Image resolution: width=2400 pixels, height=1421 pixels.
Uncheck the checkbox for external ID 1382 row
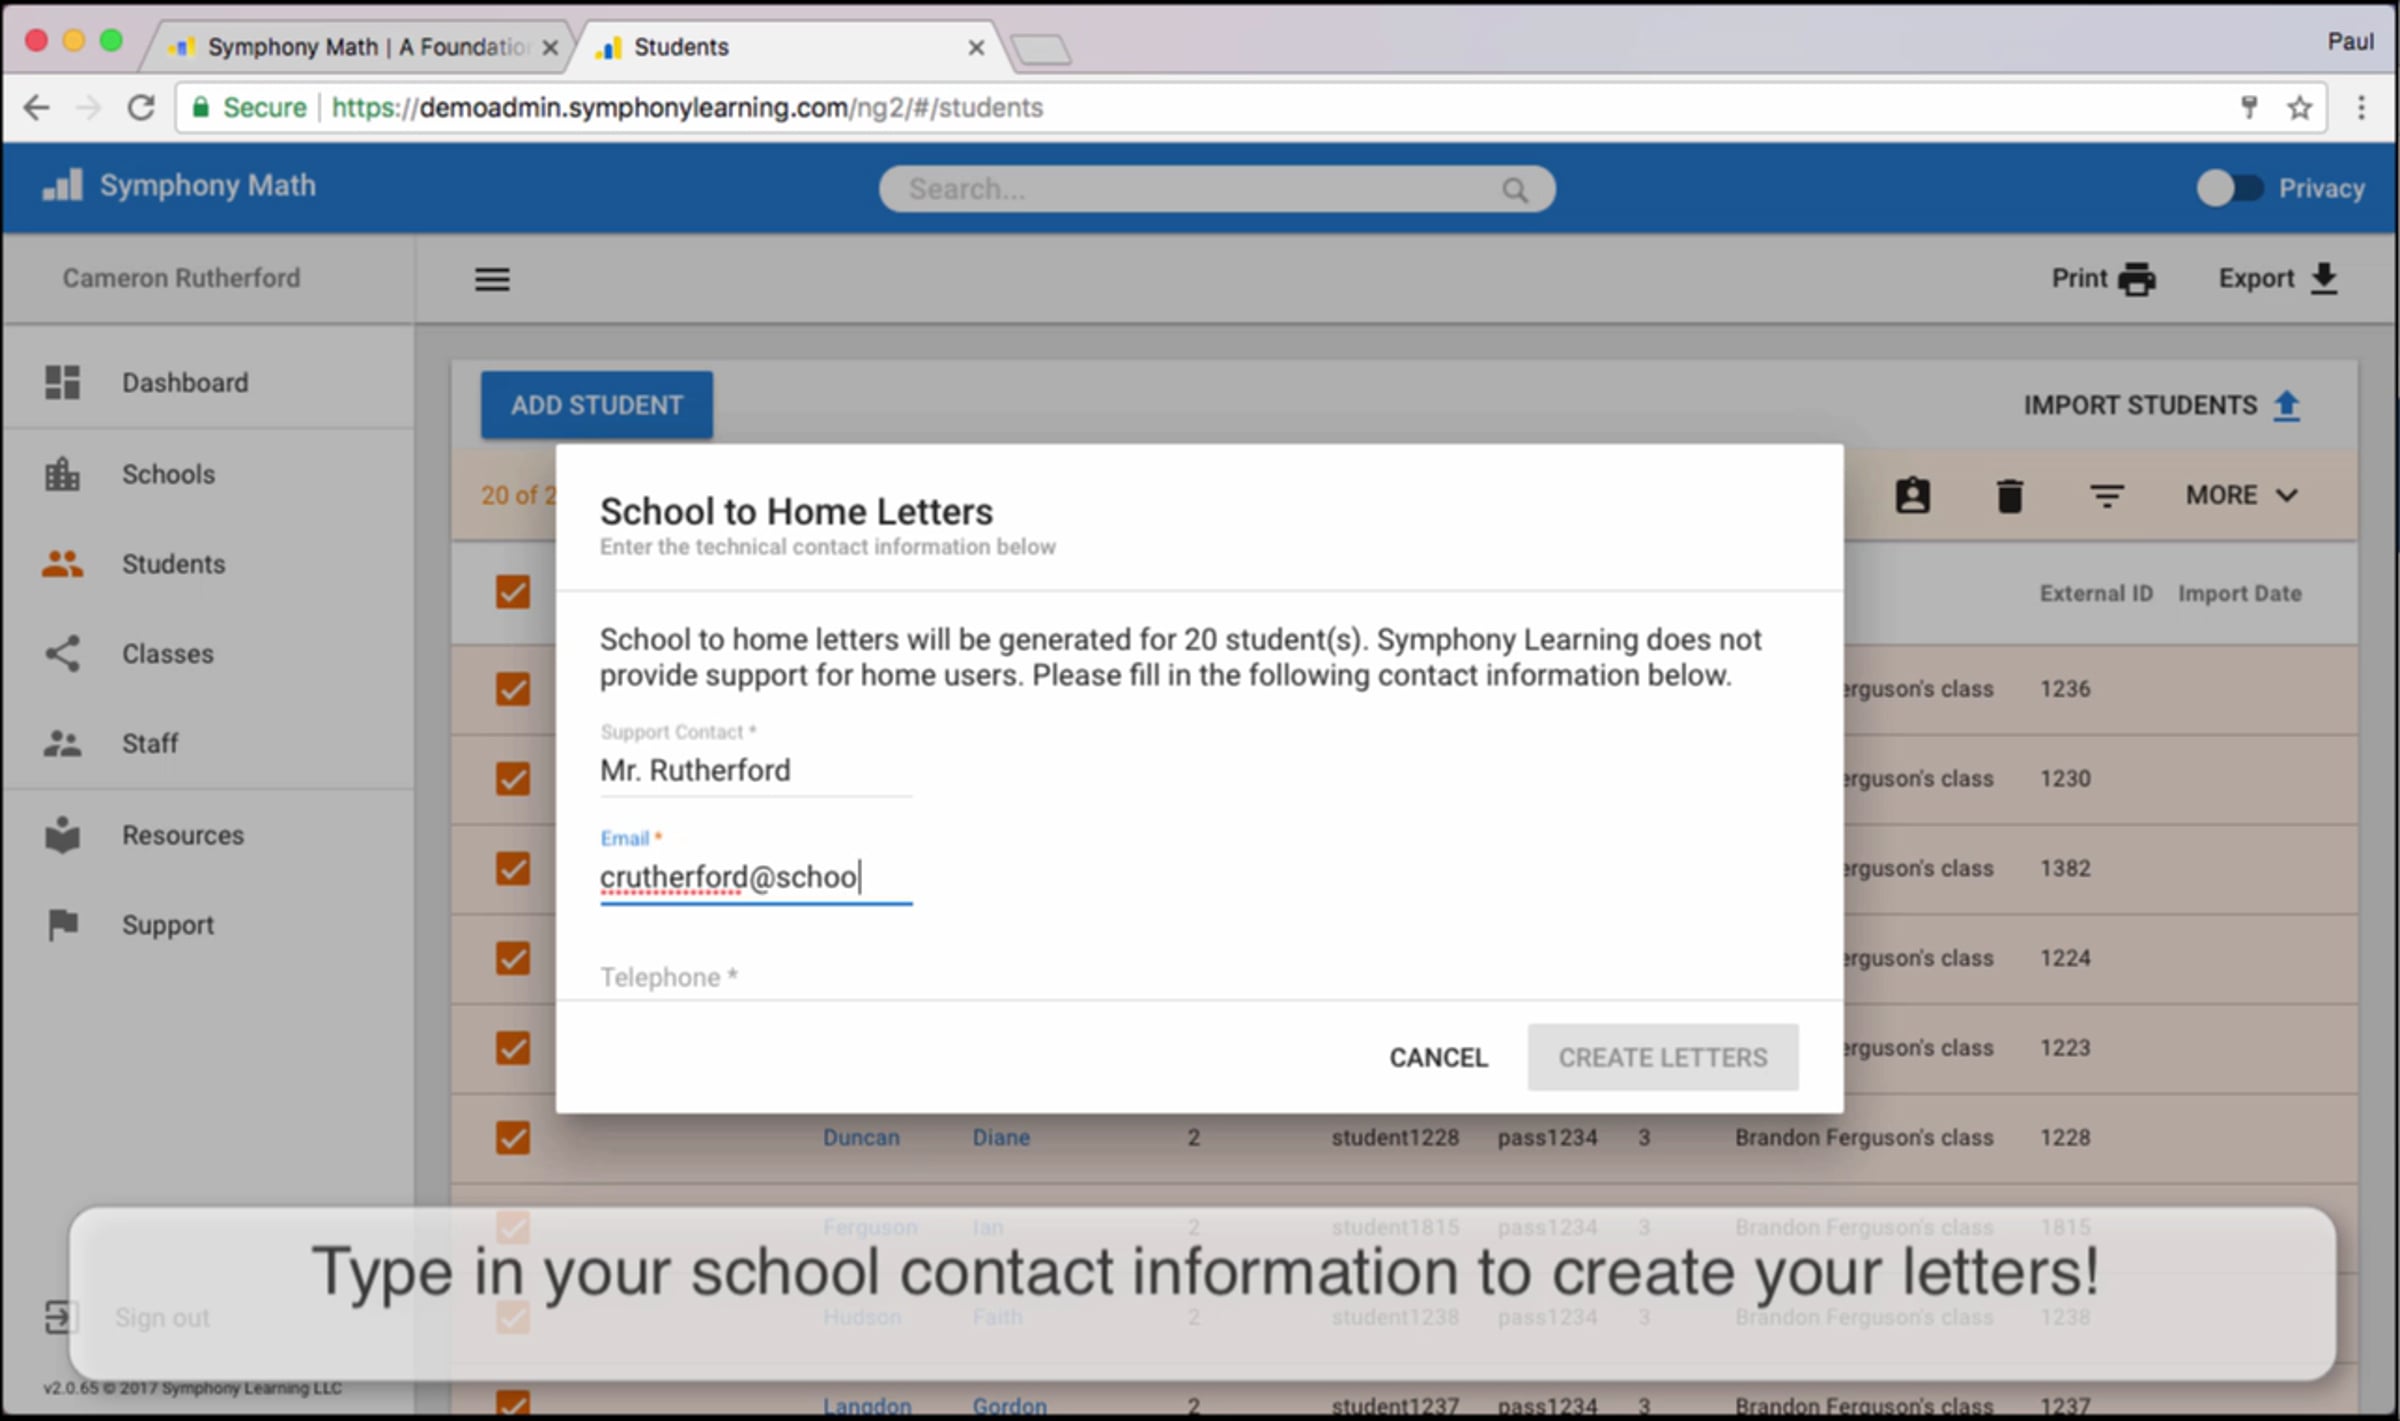[x=513, y=868]
